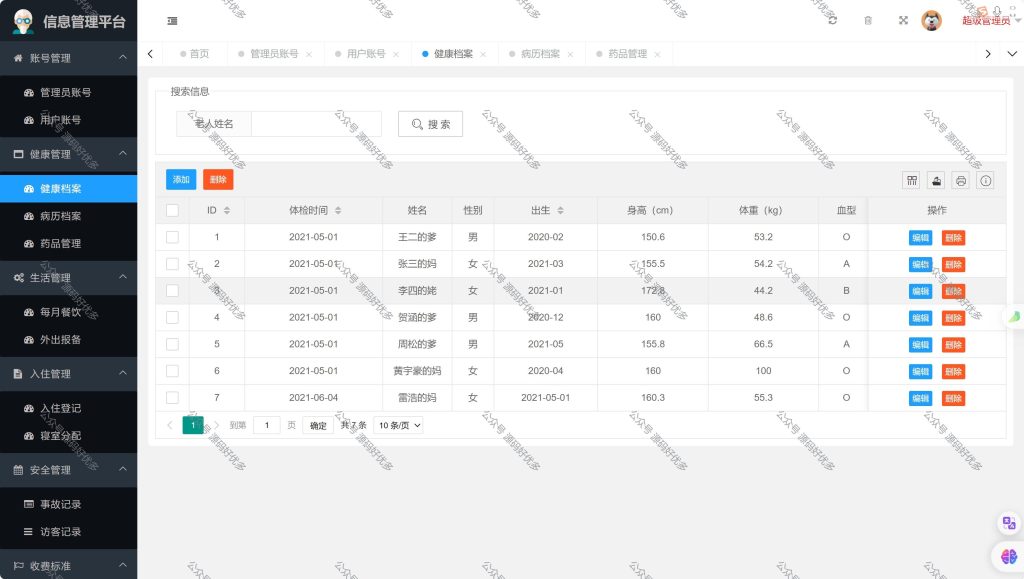Toggle fullscreen icon in top bar
Viewport: 1024px width, 579px height.
tap(903, 20)
